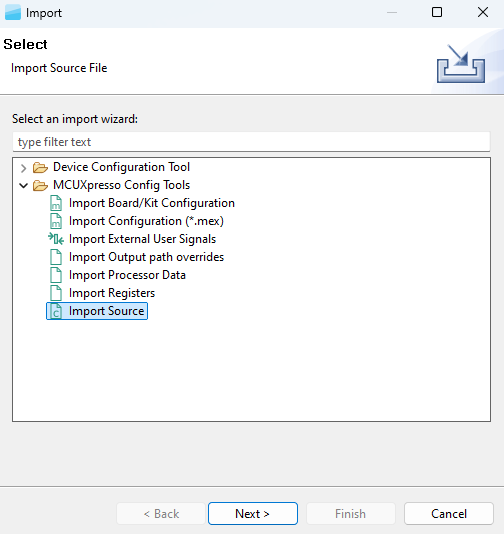This screenshot has height=534, width=504.
Task: Click the Device Configuration Tool folder icon
Action: [x=40, y=168]
